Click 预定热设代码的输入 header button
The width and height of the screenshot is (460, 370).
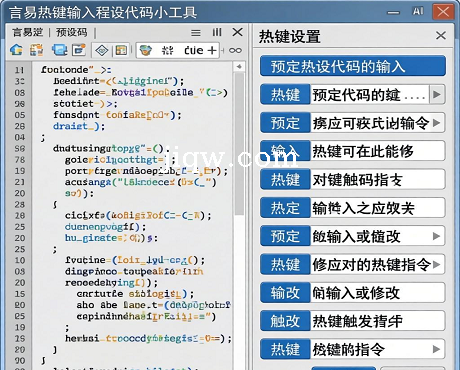[x=353, y=66]
